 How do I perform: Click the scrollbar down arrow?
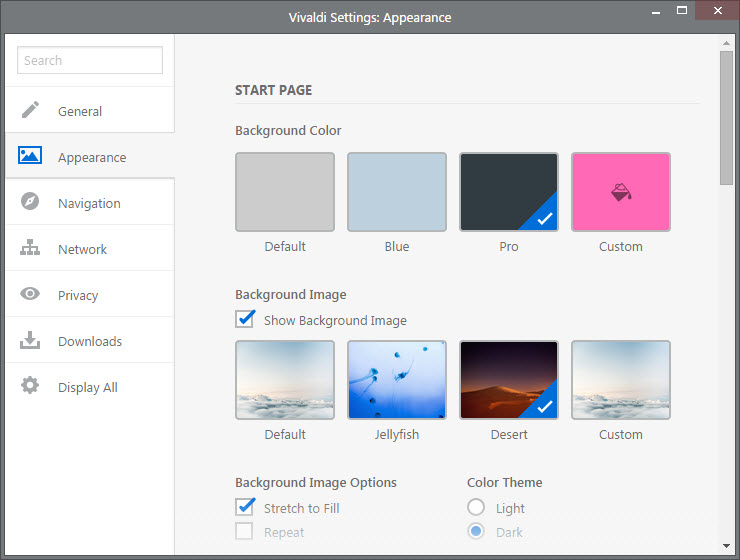726,546
